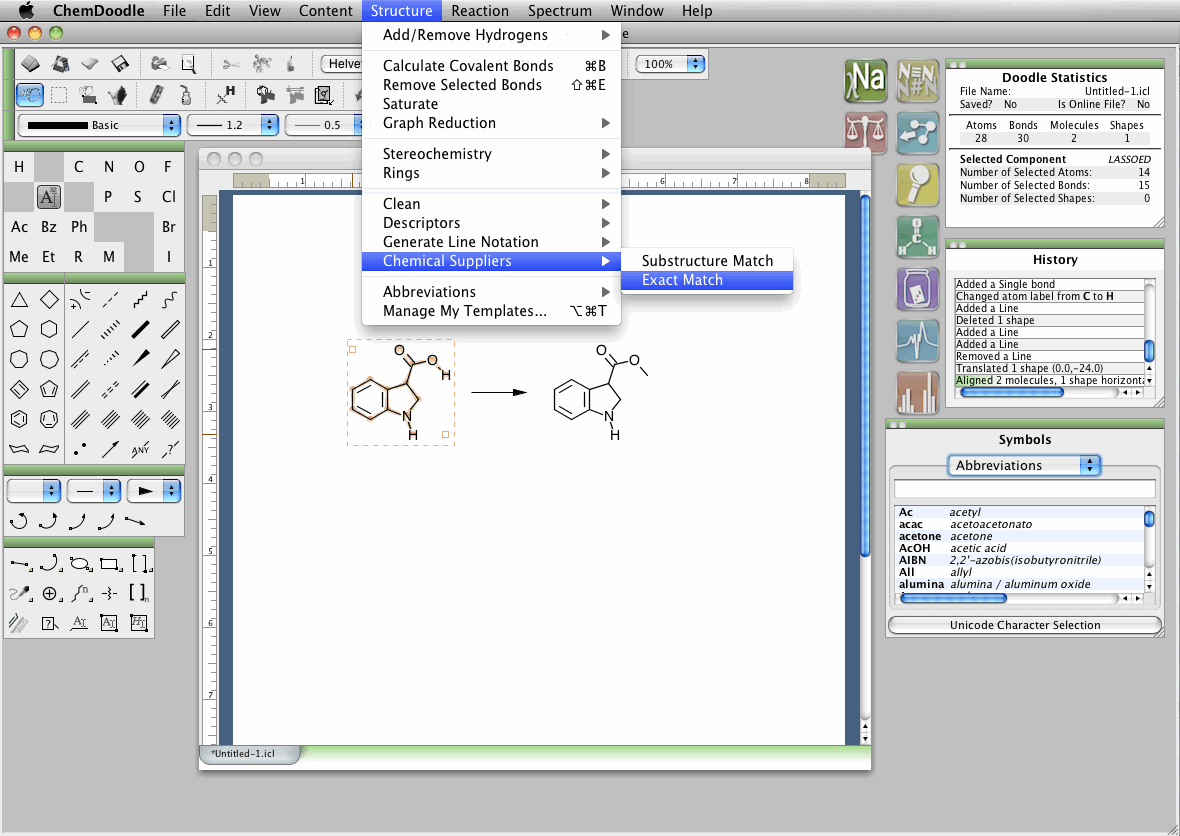1180x836 pixels.
Task: Click Exact Match in submenu
Action: point(682,280)
